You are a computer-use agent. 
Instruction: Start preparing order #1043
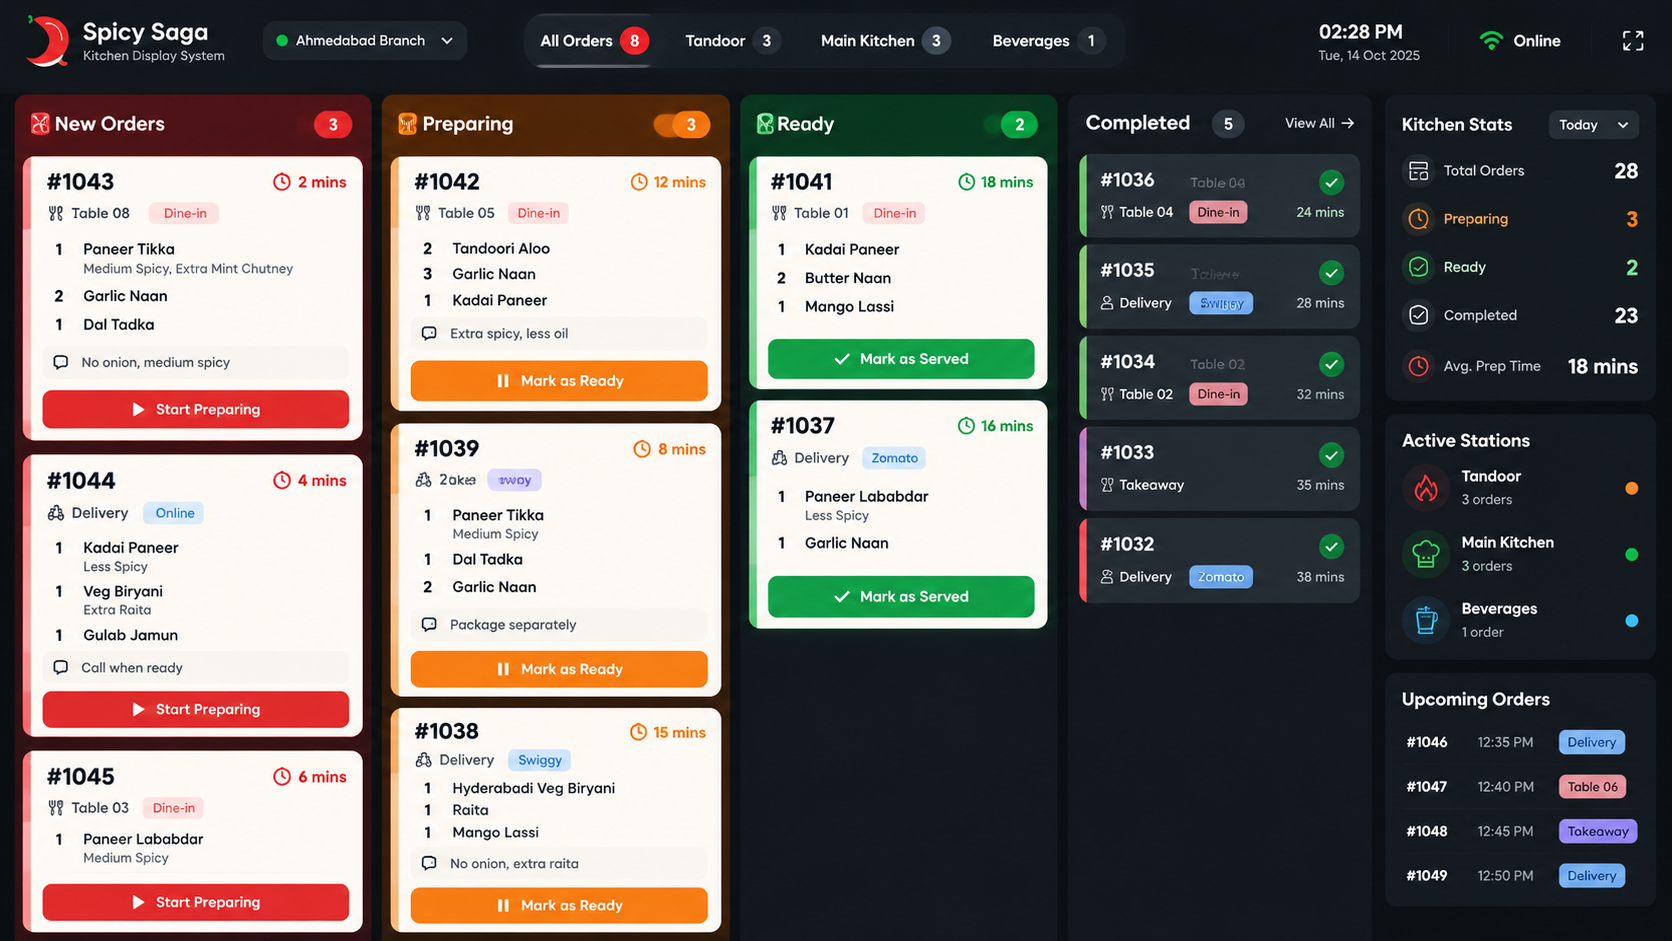click(196, 409)
